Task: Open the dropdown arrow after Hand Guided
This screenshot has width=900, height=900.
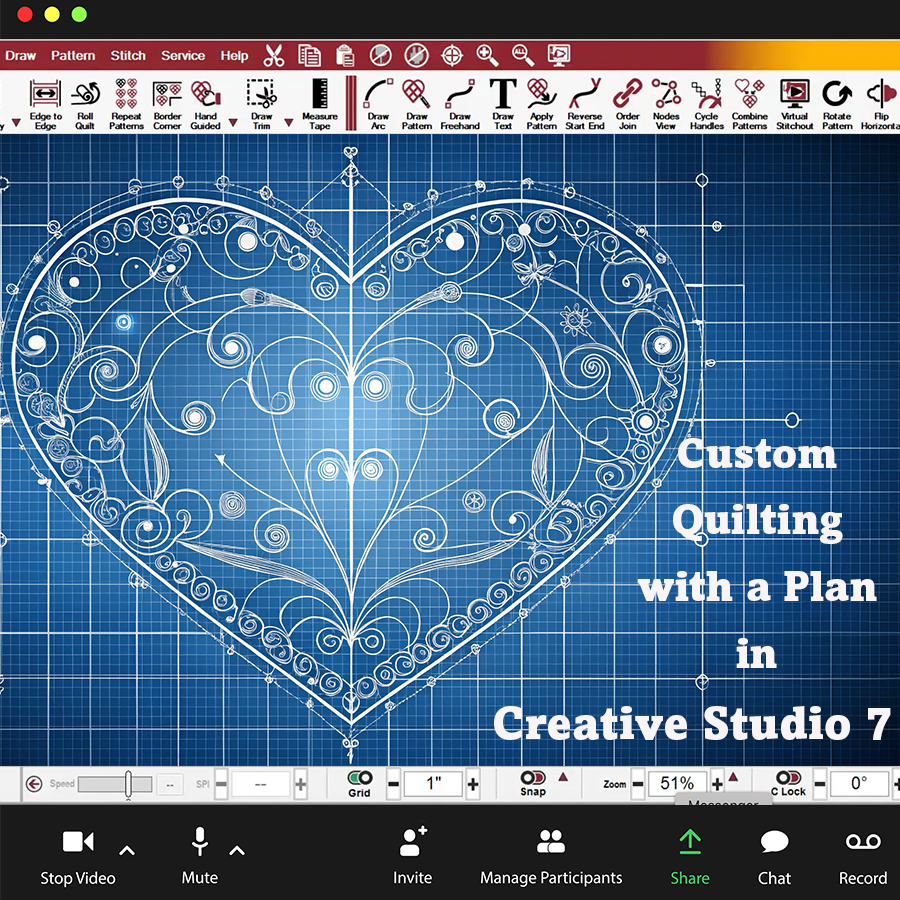Action: (233, 123)
